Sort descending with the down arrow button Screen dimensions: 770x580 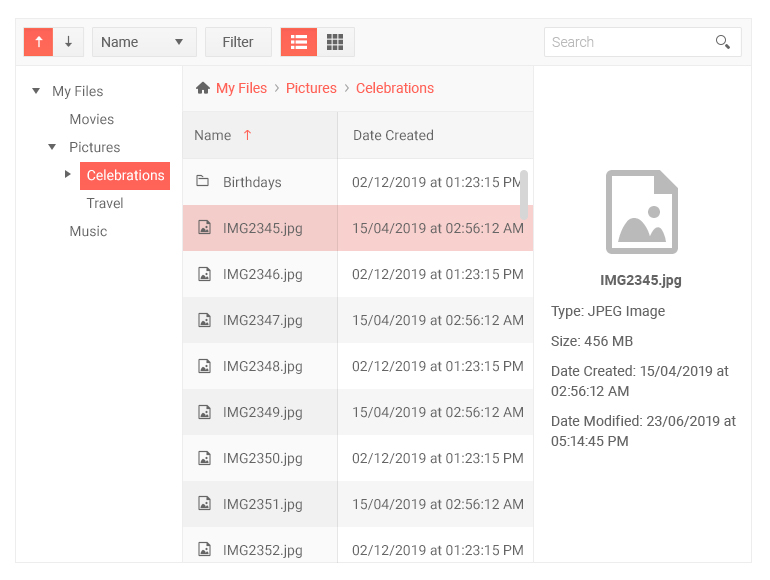coord(68,42)
